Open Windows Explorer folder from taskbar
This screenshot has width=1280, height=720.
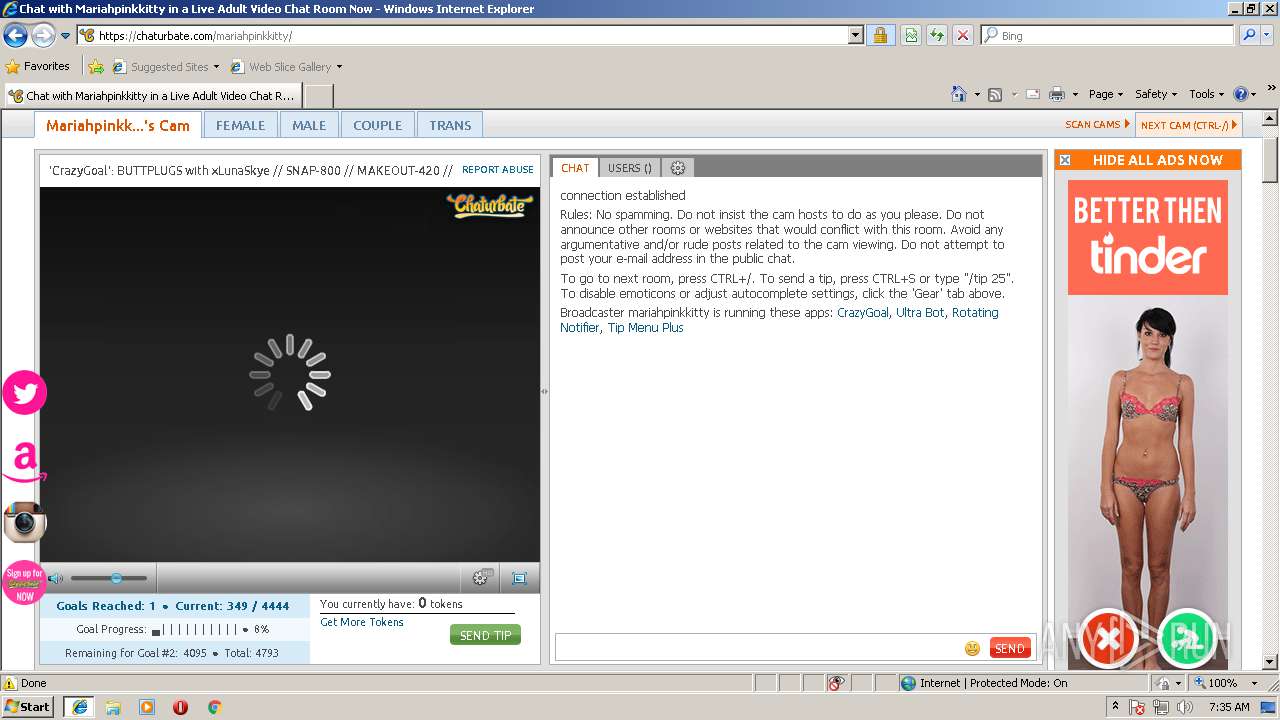point(113,707)
